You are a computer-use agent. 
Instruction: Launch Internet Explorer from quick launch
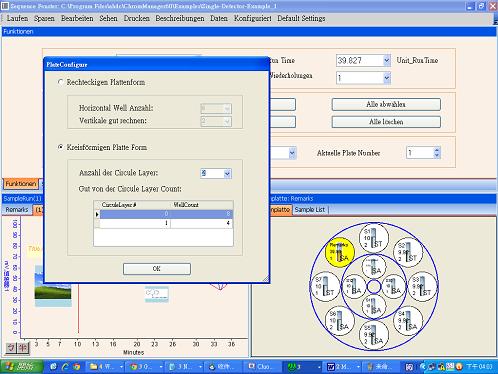coord(65,367)
